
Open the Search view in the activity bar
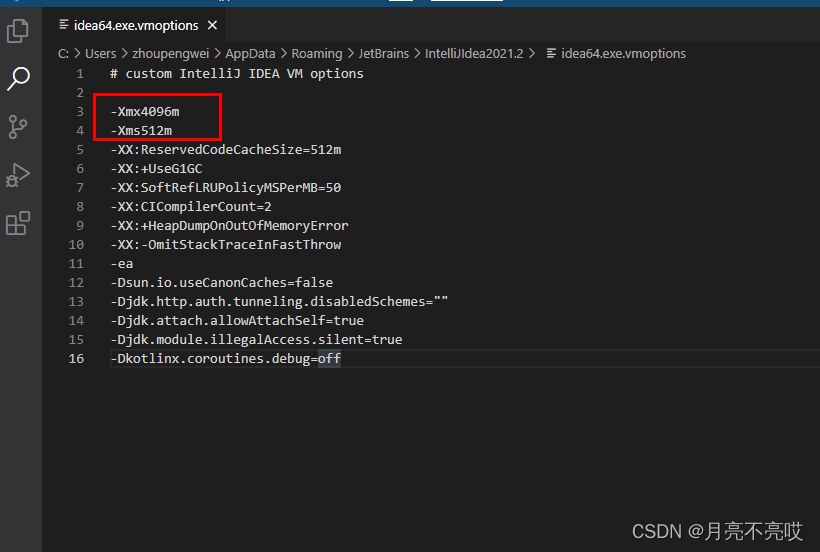18,79
